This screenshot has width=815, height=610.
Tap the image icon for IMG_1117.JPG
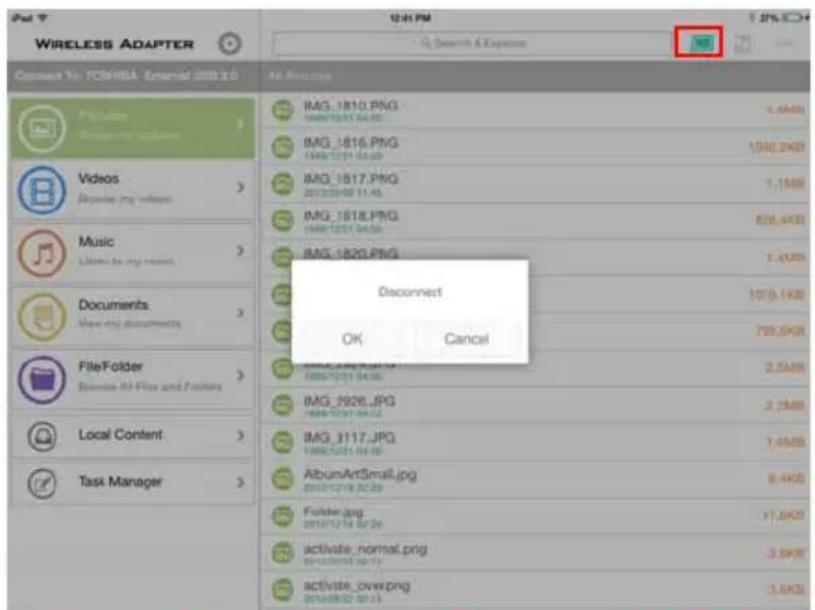[x=283, y=442]
